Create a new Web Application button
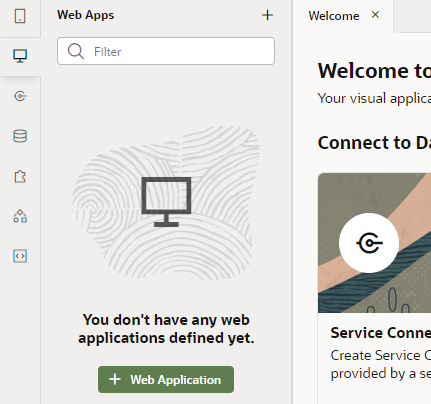Image resolution: width=431 pixels, height=404 pixels. click(x=166, y=379)
